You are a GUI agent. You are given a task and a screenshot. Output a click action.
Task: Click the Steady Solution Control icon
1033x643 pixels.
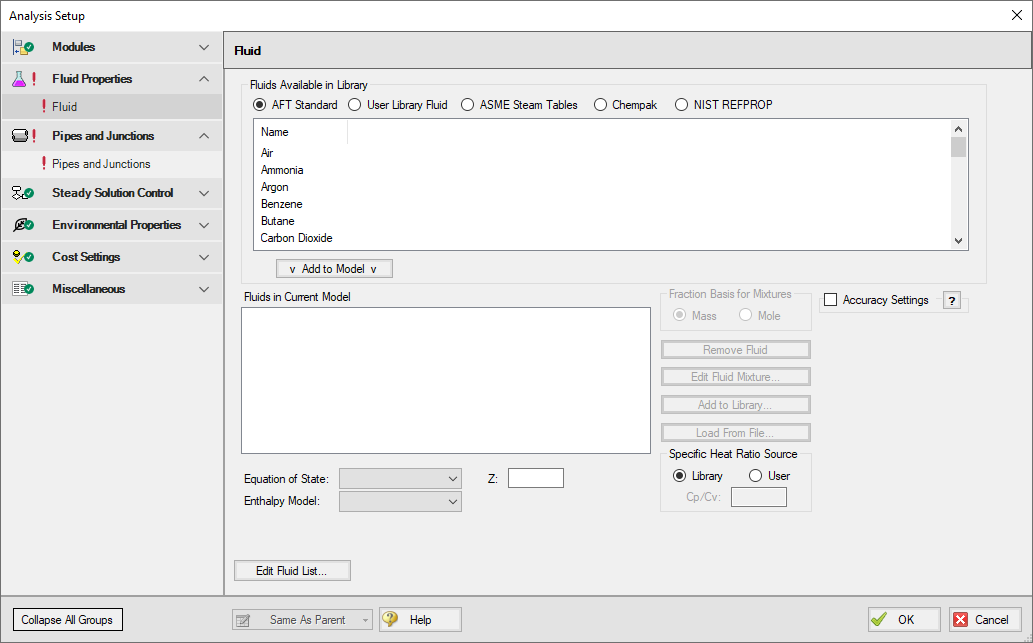tap(22, 193)
